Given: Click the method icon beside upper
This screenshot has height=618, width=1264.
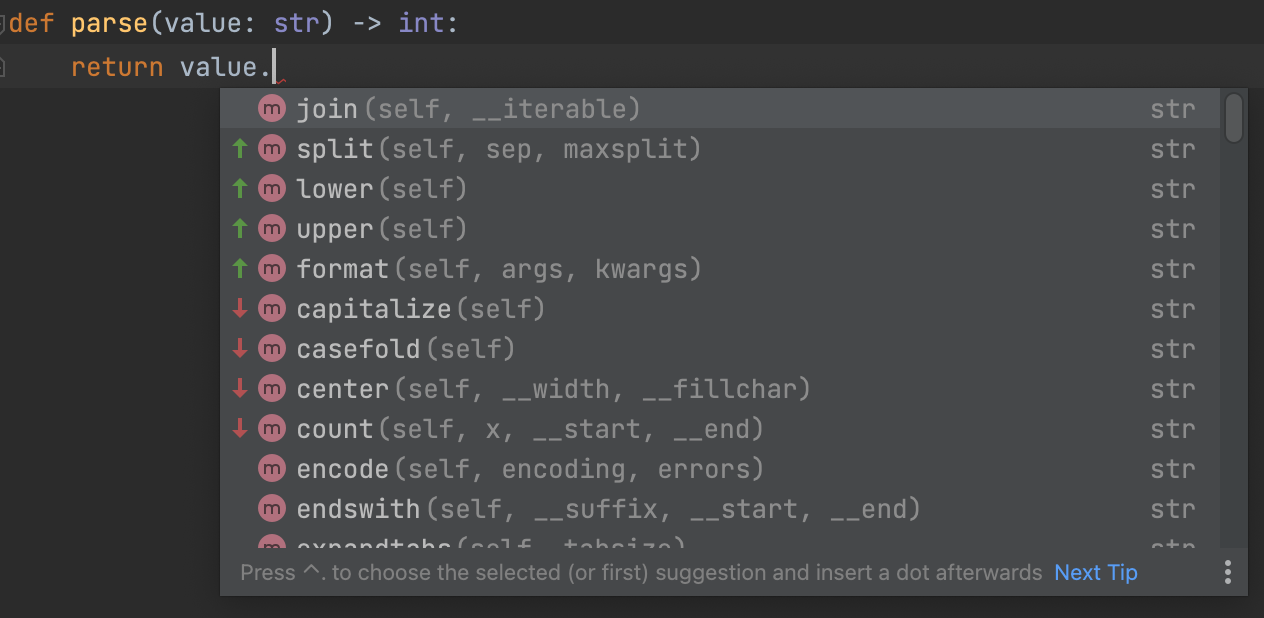Looking at the screenshot, I should coord(271,229).
